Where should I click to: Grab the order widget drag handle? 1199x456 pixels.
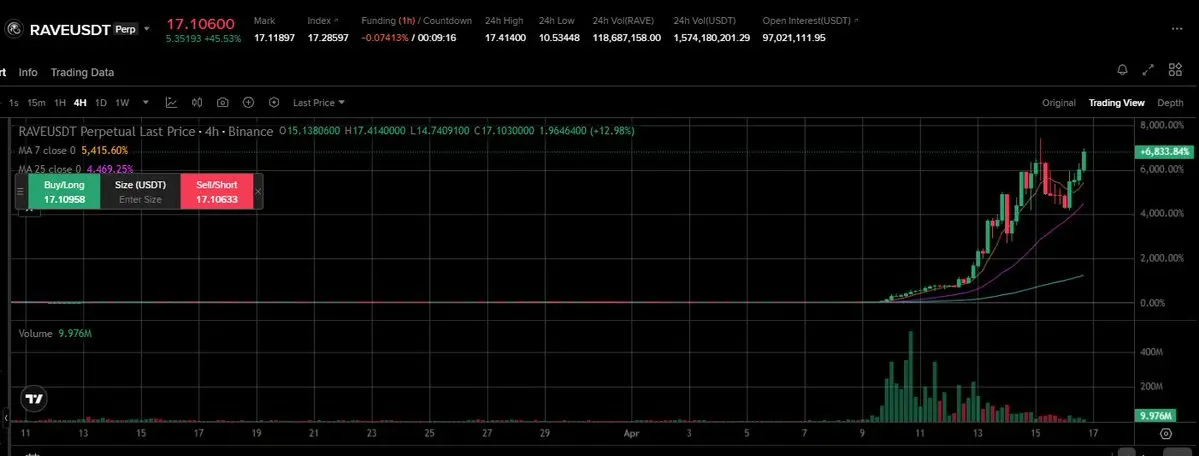pyautogui.click(x=21, y=191)
